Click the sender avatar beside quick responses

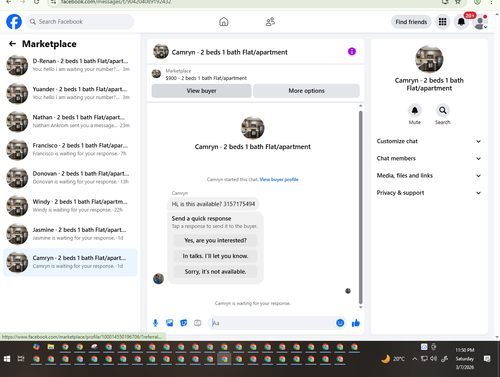158,278
